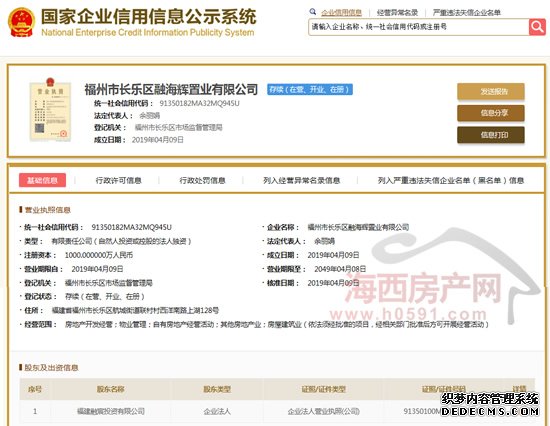Click the 国家企业信用信息公示系统 site title
This screenshot has width=550, height=426.
(149, 17)
